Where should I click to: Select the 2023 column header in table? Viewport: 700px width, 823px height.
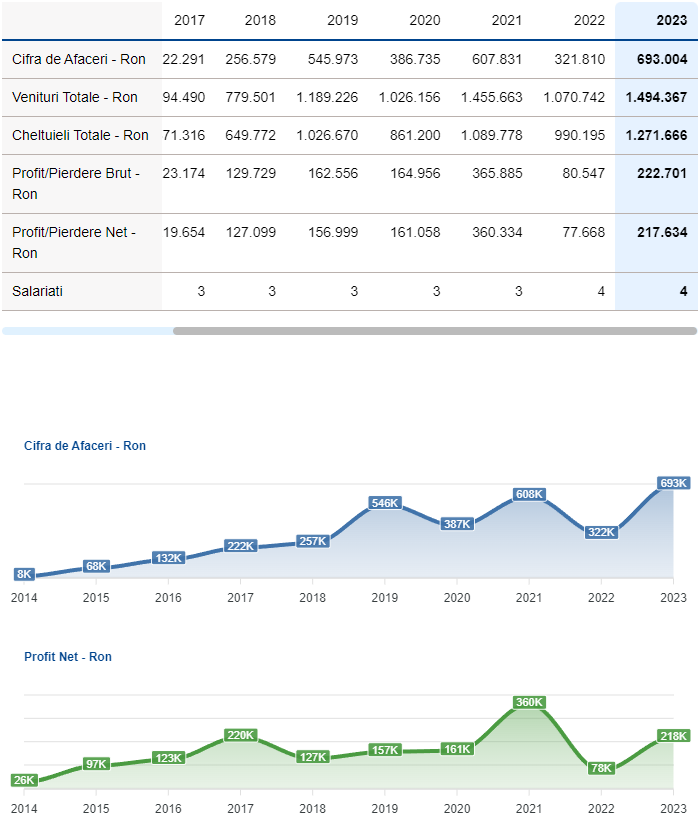click(671, 20)
